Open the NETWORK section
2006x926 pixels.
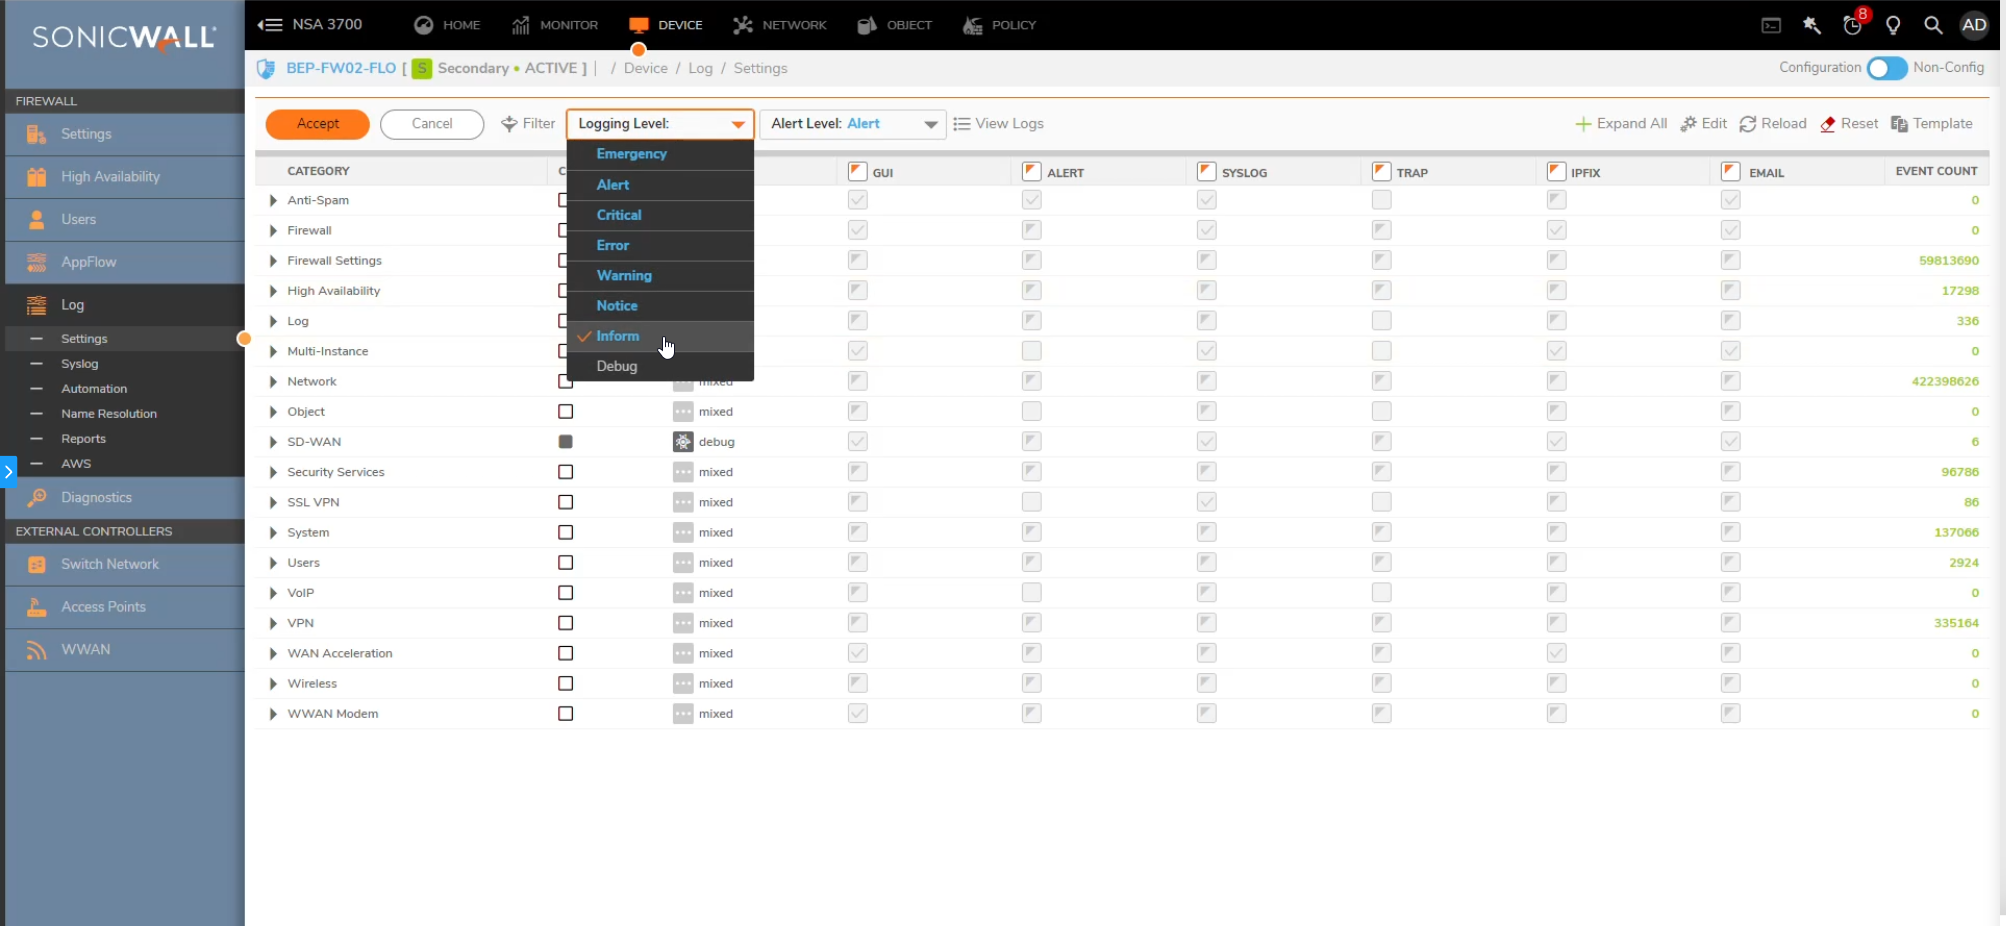pos(779,25)
